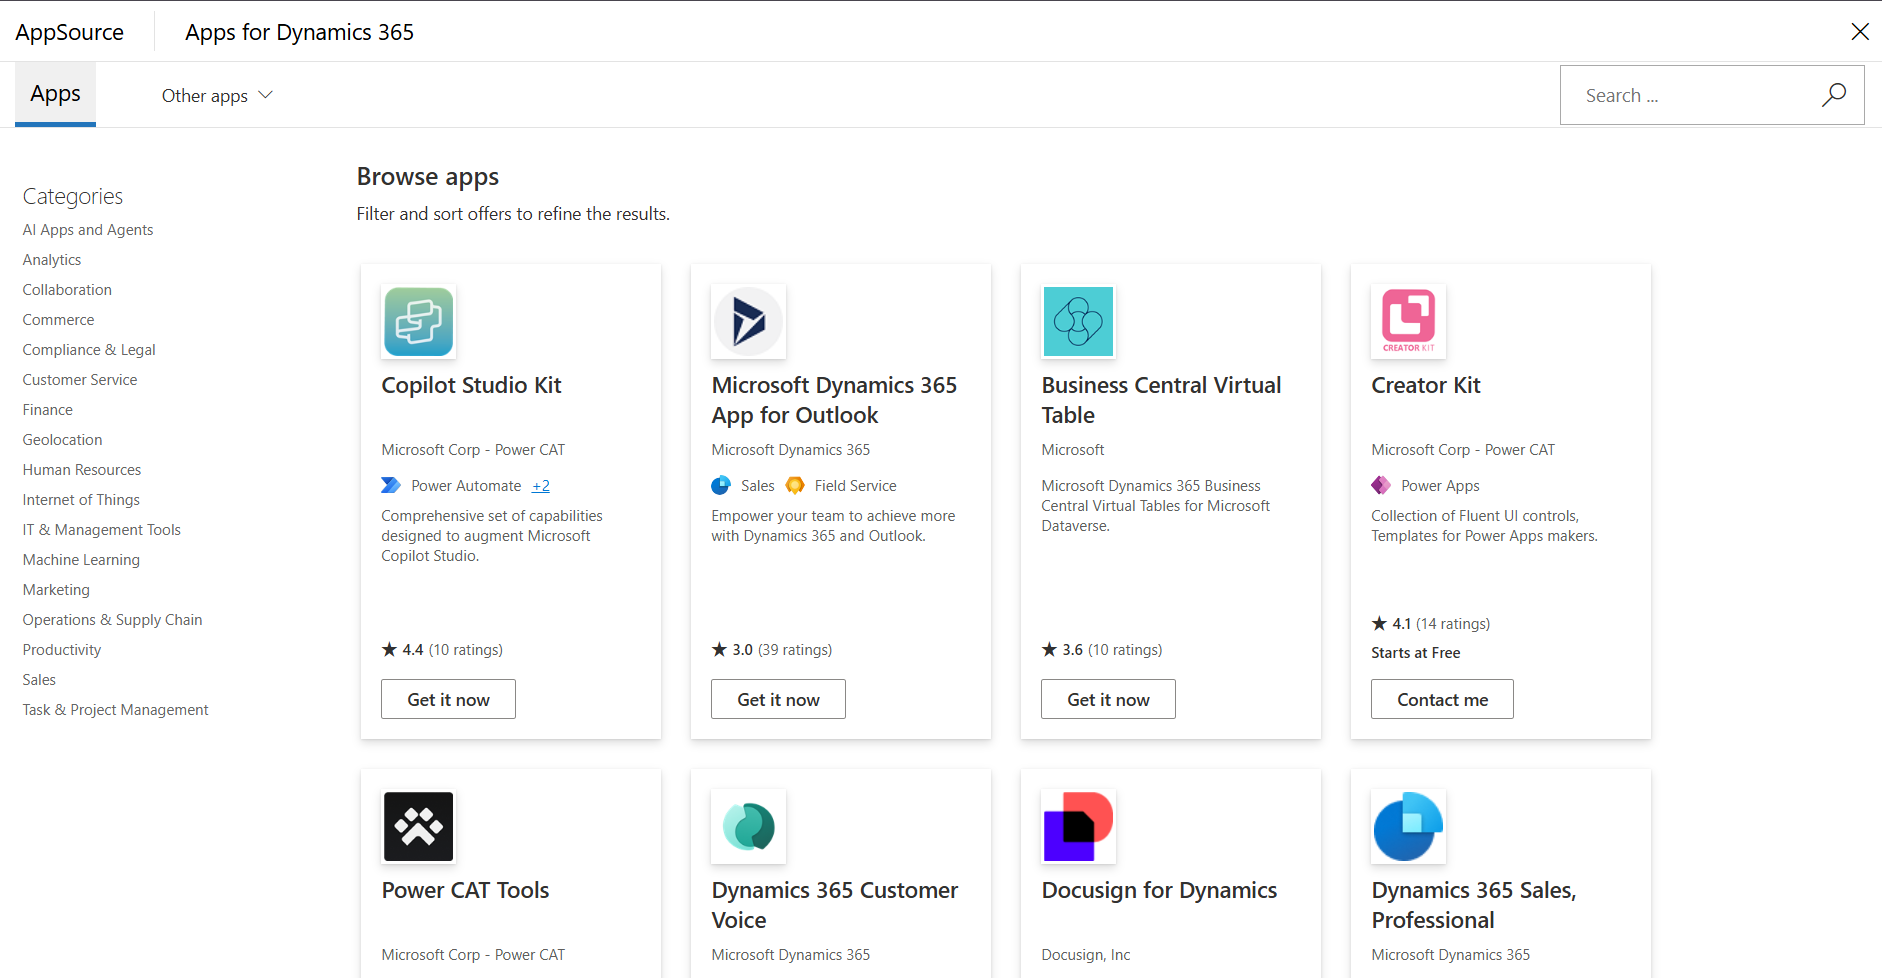This screenshot has width=1882, height=978.
Task: Click the Power Automate product icon
Action: point(391,486)
